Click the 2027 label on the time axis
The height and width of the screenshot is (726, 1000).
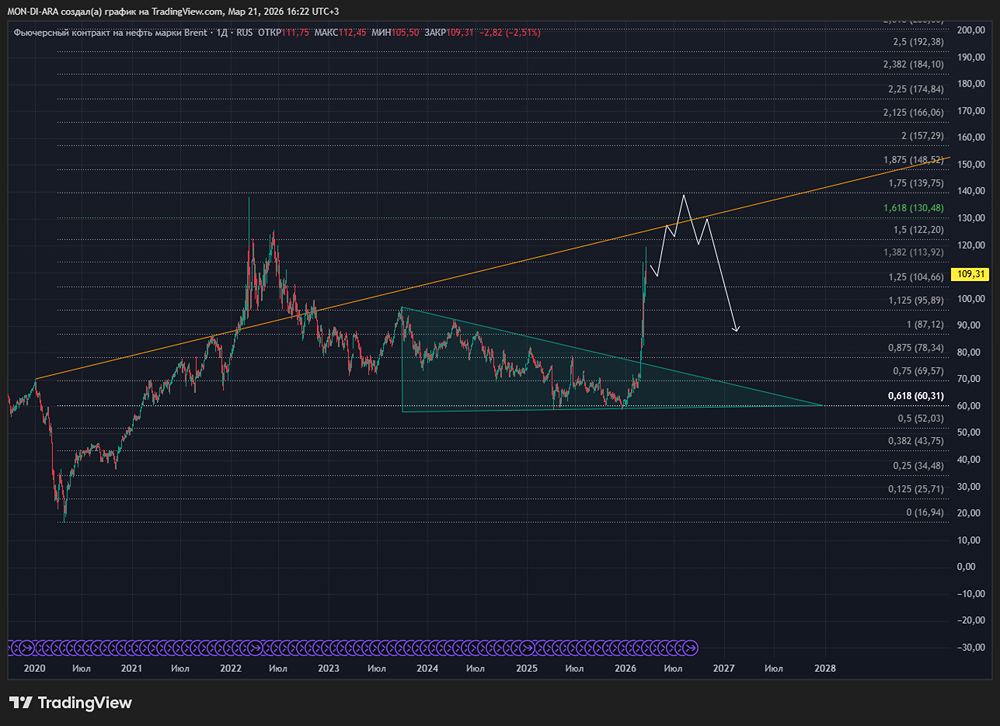723,668
